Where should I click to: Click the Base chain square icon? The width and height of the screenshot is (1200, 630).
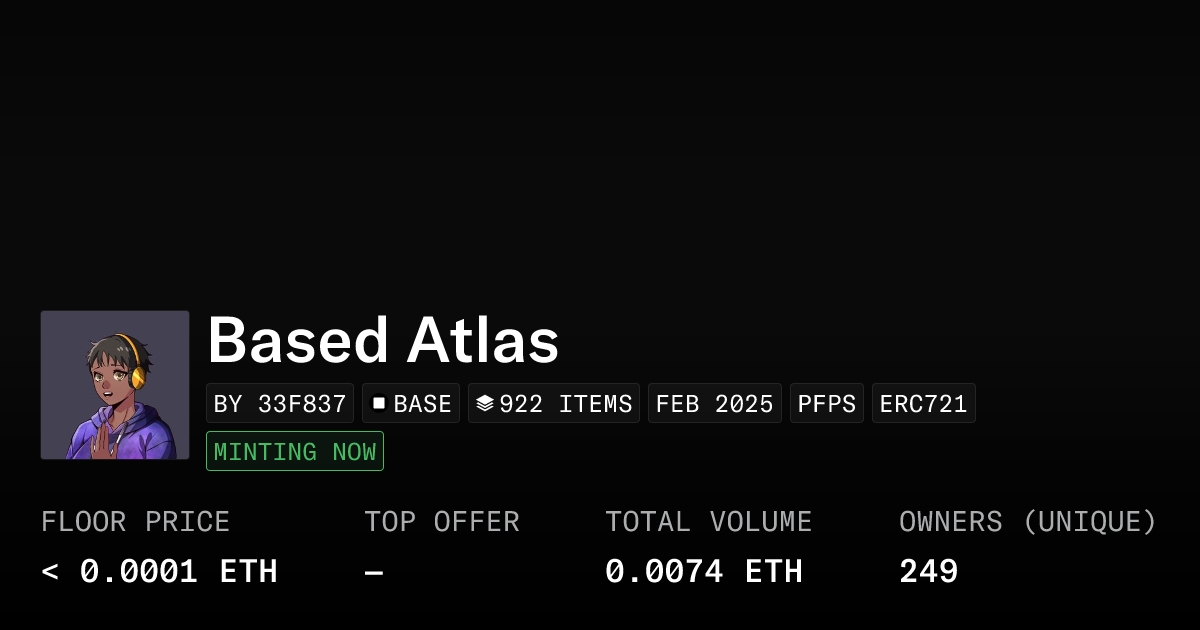tap(379, 403)
